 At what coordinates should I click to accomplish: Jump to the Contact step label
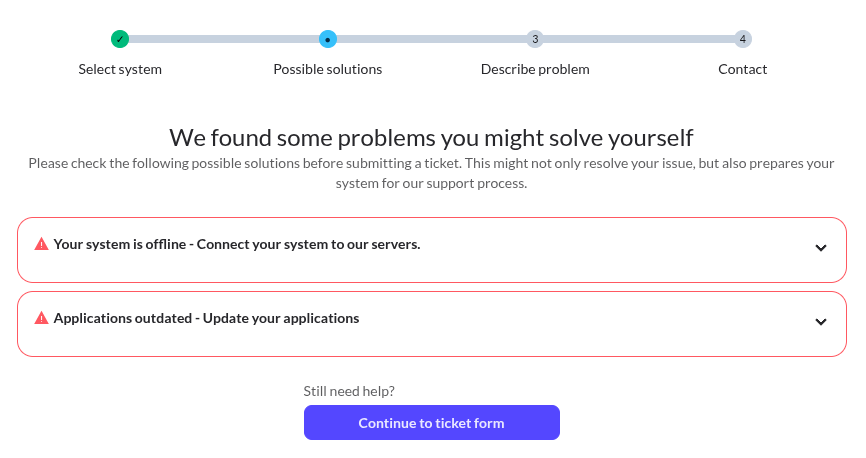pyautogui.click(x=742, y=70)
